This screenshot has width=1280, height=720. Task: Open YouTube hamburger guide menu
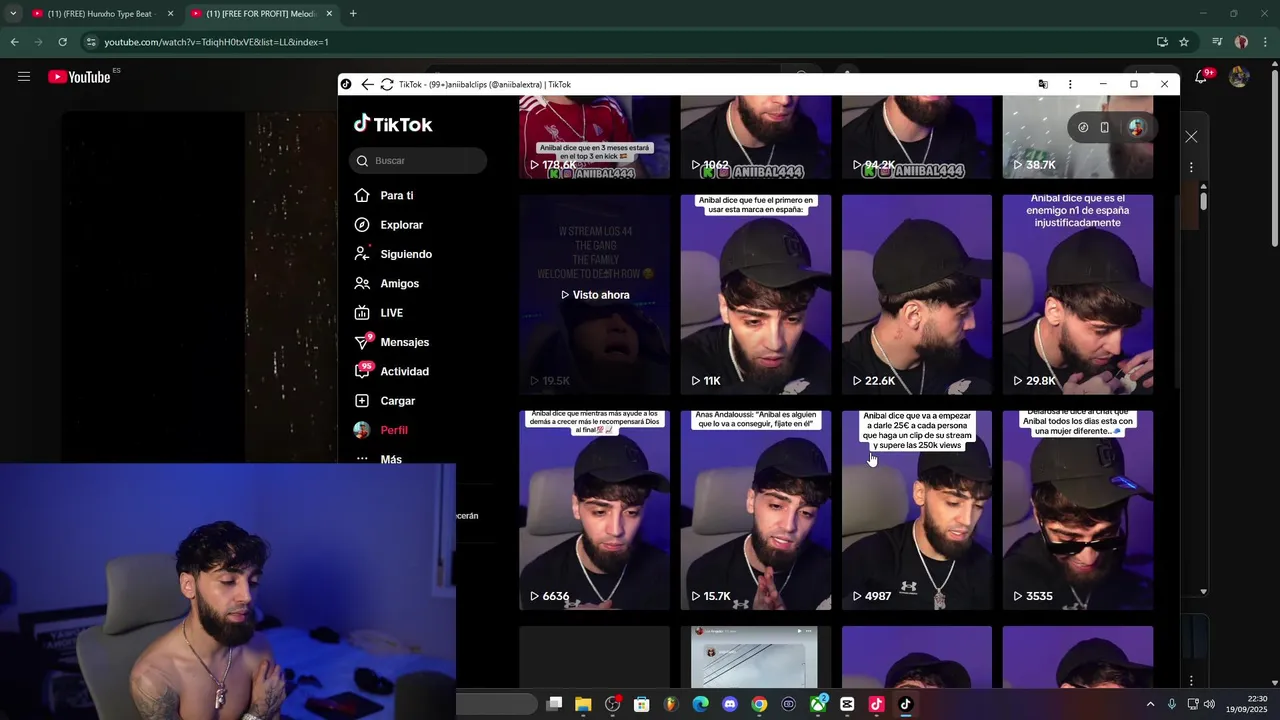24,76
